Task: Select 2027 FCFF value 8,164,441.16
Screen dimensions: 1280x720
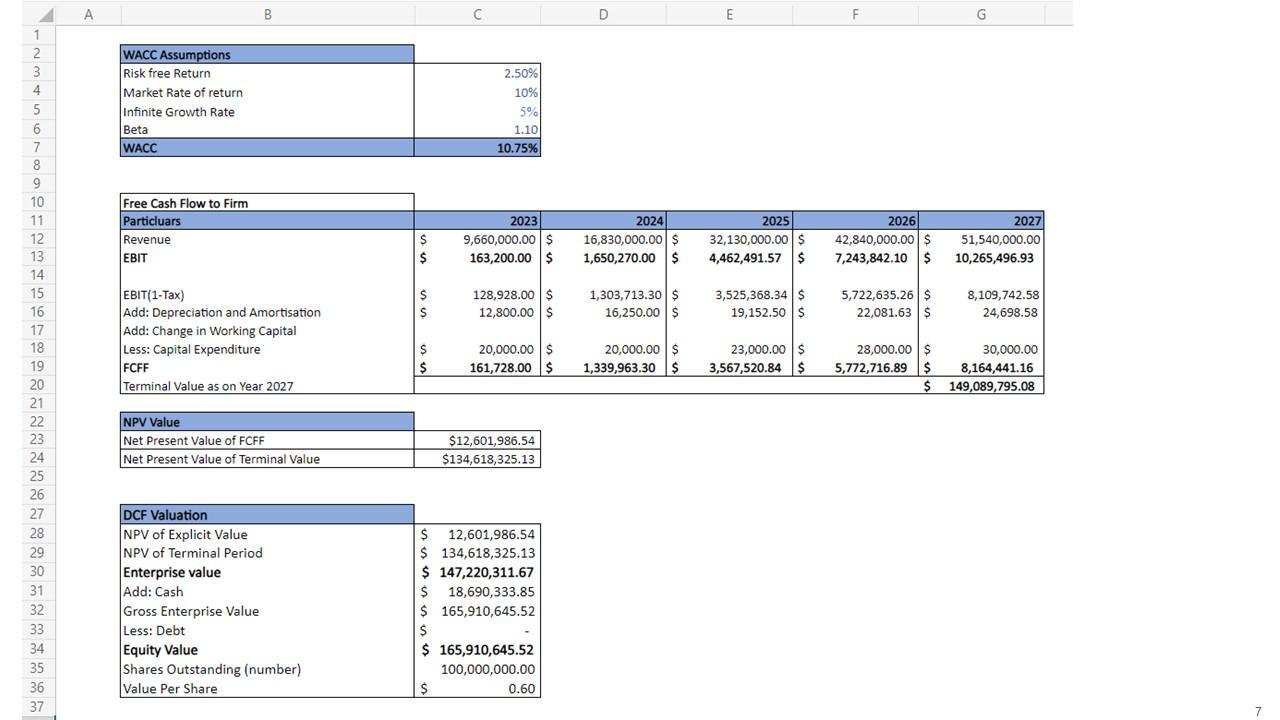Action: (x=981, y=368)
